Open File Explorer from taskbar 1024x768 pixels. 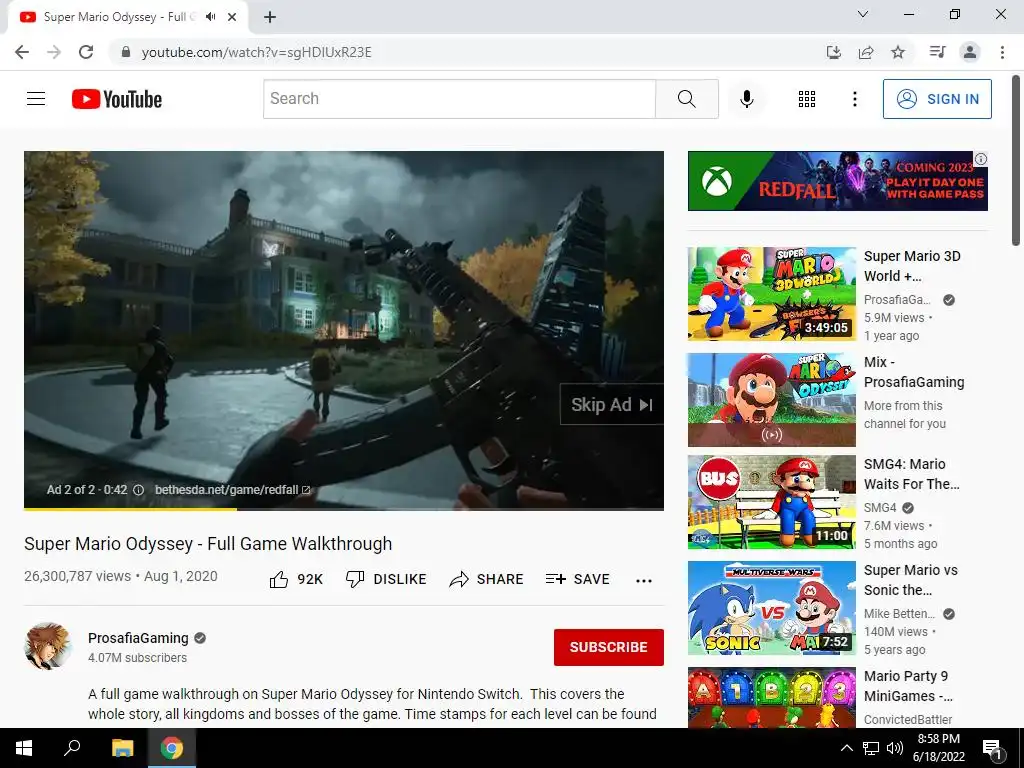[x=122, y=748]
